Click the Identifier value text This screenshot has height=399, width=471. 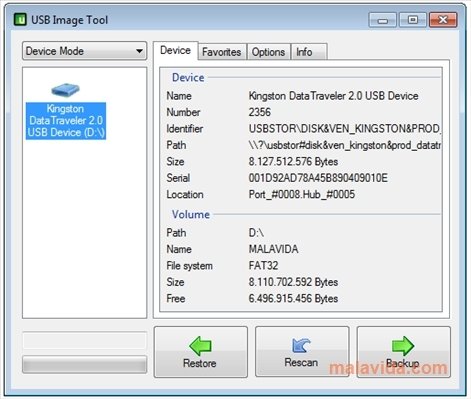coord(345,129)
